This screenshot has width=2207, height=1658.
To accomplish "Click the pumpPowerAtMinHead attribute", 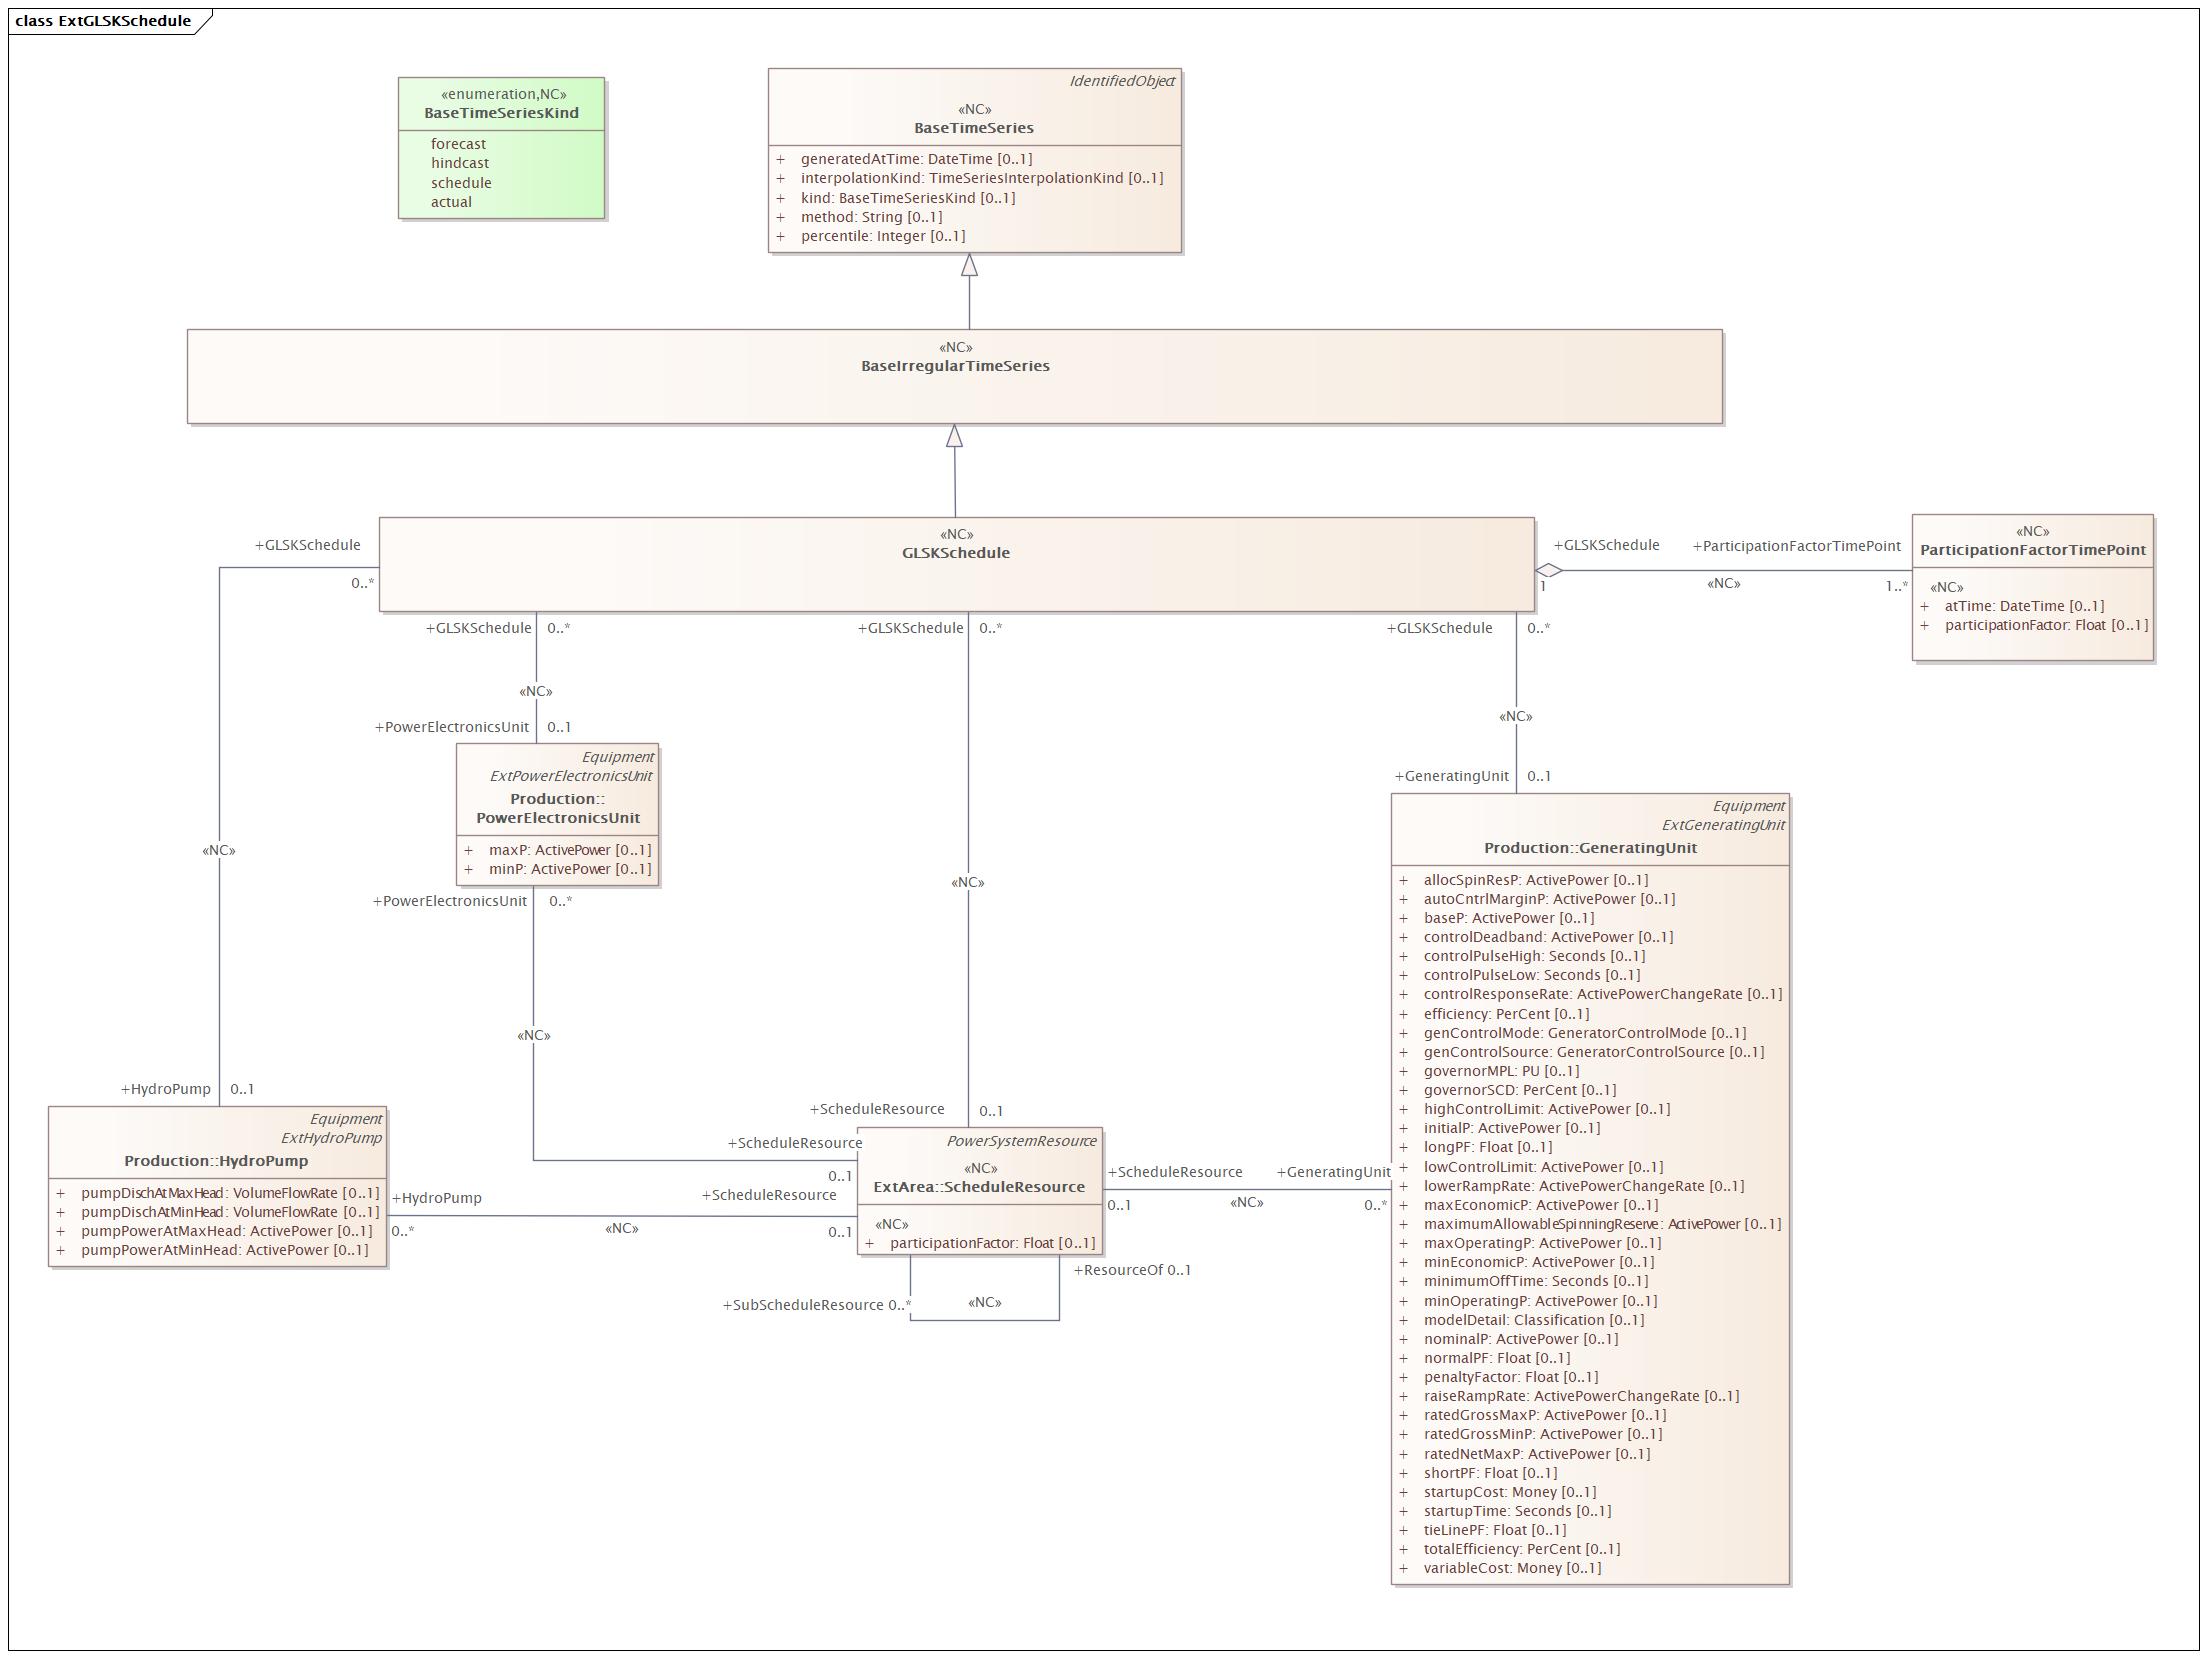I will pyautogui.click(x=225, y=1250).
